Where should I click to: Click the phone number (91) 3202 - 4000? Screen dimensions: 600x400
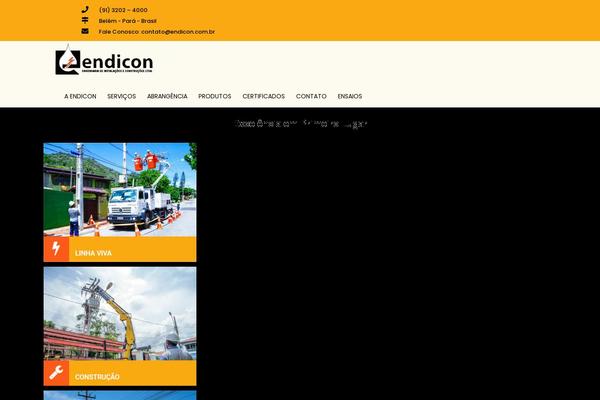123,10
